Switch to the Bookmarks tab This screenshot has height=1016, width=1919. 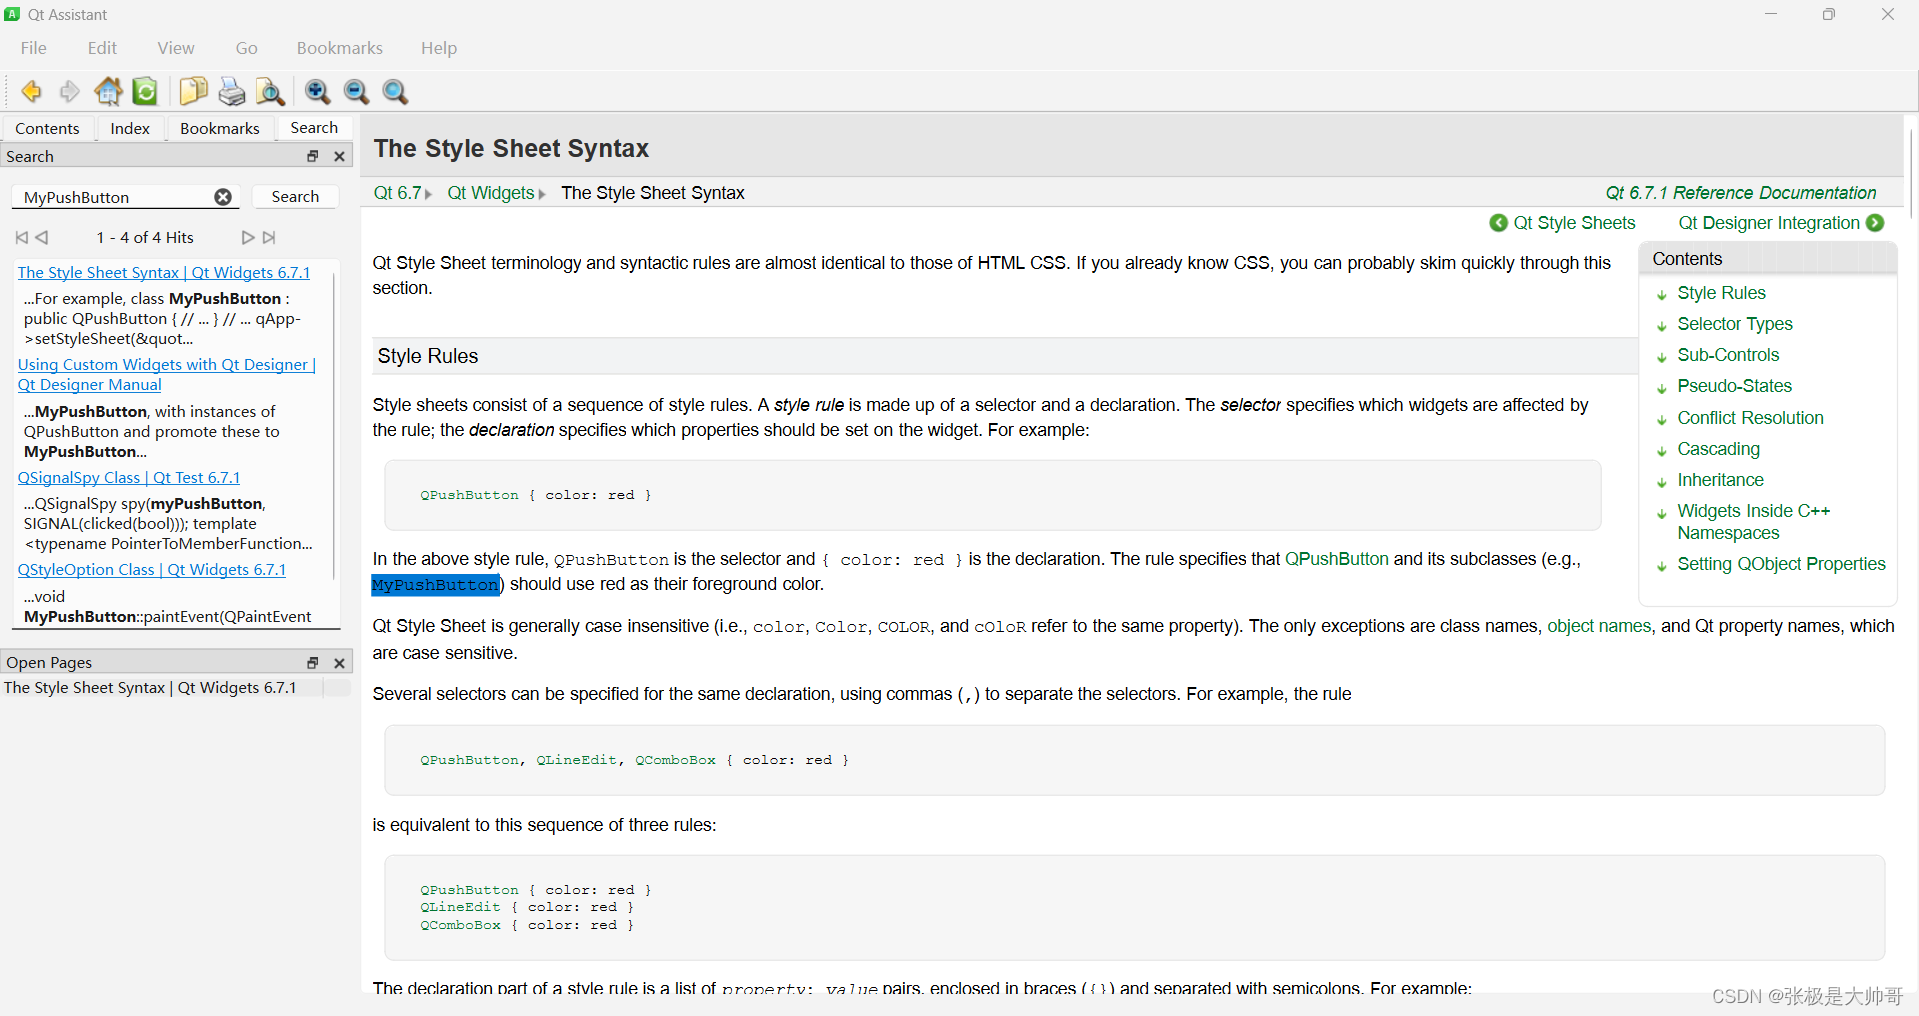point(220,128)
